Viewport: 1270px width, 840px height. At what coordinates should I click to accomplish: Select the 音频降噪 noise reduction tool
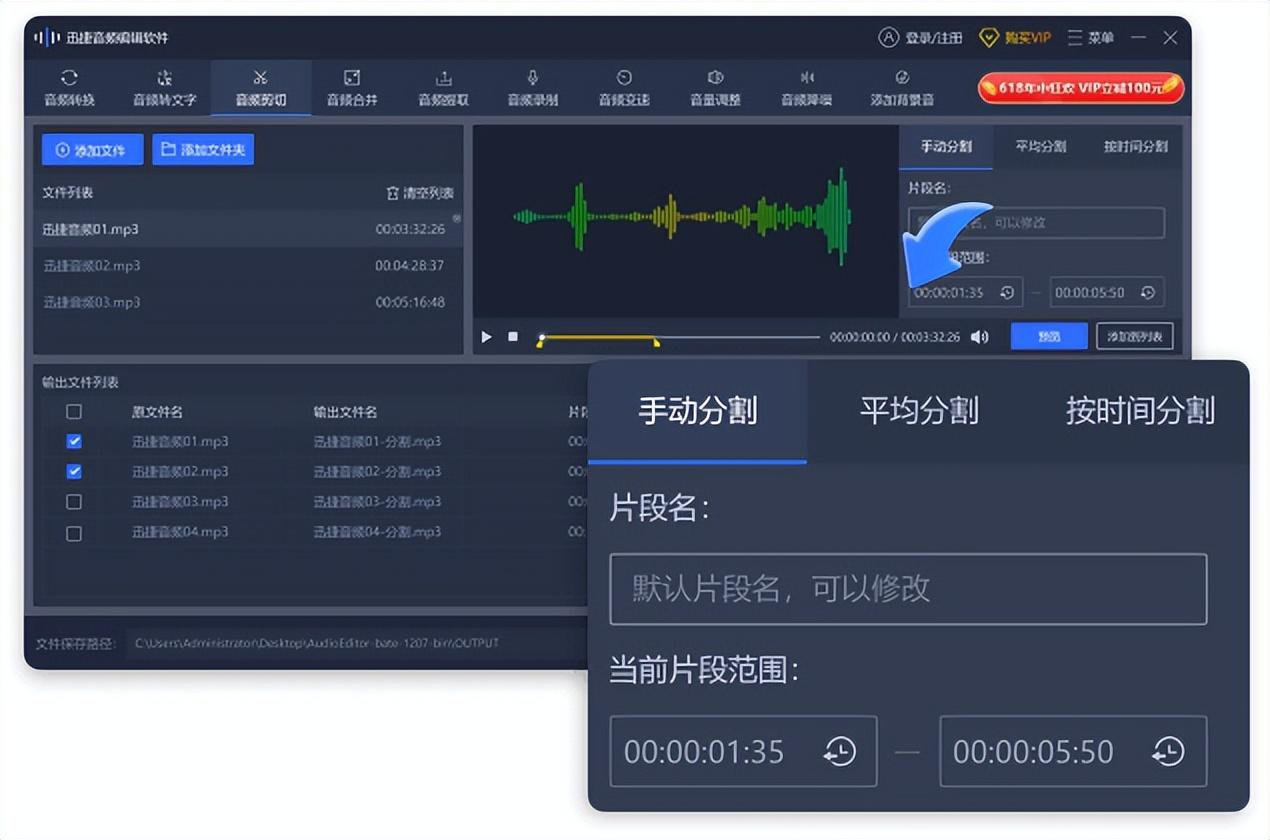(806, 88)
